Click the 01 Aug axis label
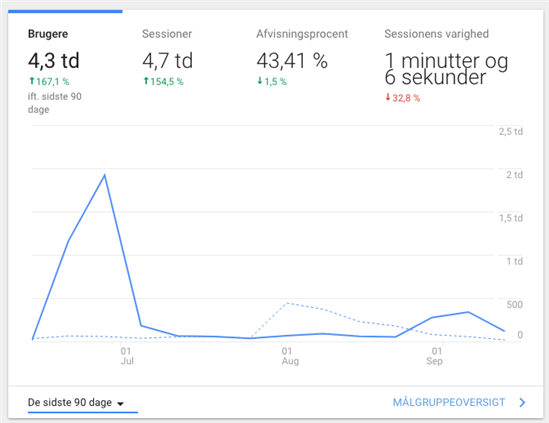The image size is (549, 423). [290, 356]
